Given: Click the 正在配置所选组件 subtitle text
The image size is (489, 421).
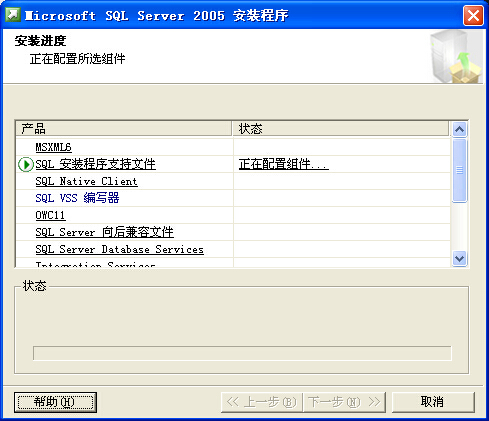Looking at the screenshot, I should pos(77,59).
